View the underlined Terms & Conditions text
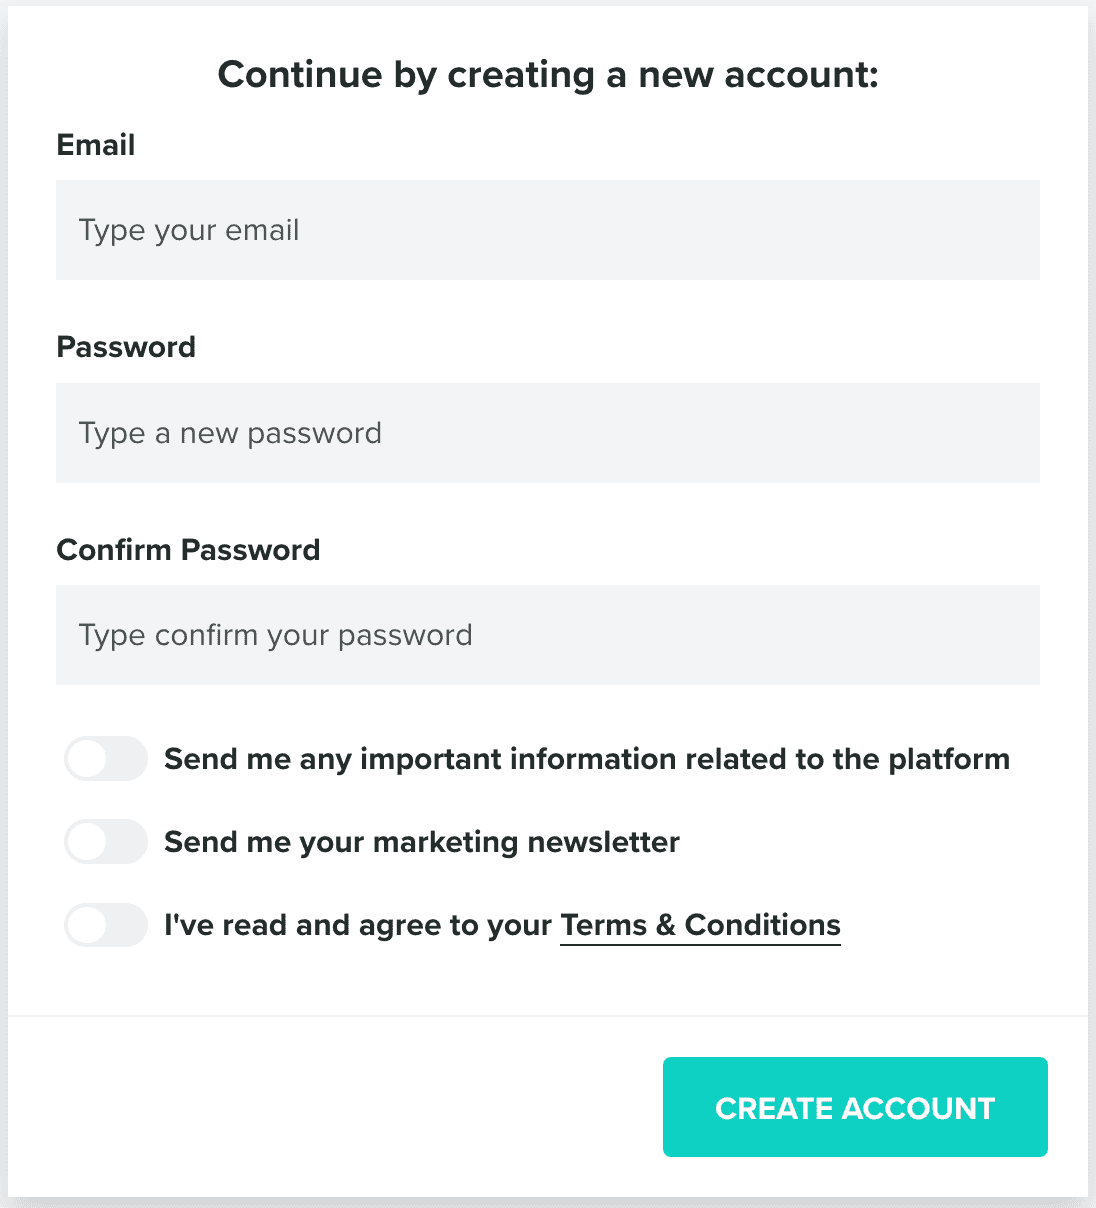Viewport: 1096px width, 1208px height. (x=699, y=925)
